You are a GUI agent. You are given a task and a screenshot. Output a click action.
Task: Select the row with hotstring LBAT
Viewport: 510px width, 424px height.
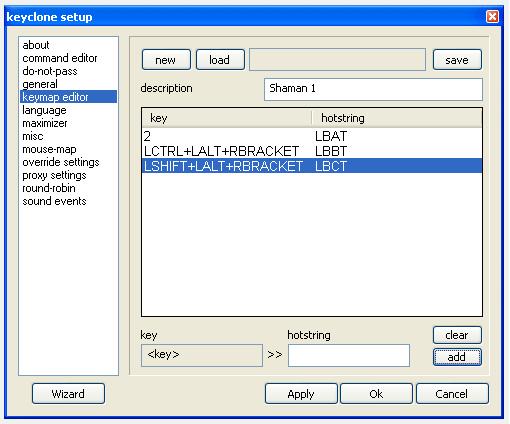312,136
